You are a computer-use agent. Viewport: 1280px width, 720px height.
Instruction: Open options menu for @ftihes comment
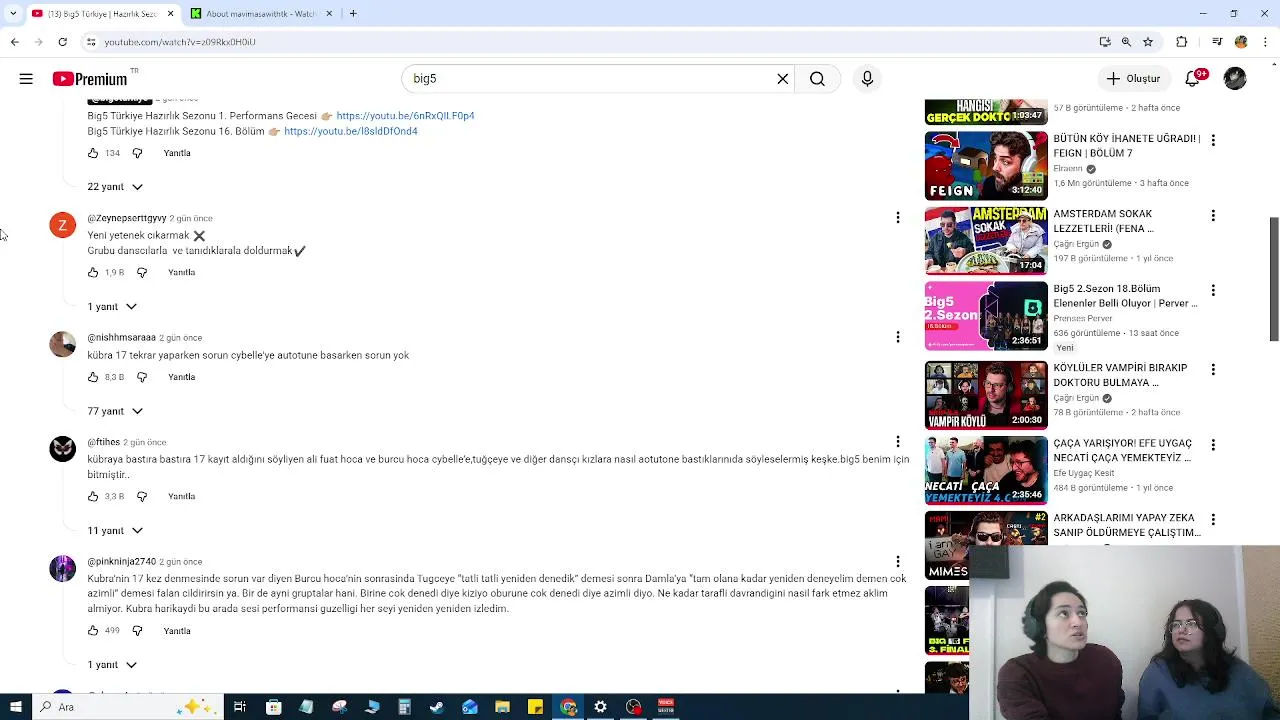tap(897, 441)
